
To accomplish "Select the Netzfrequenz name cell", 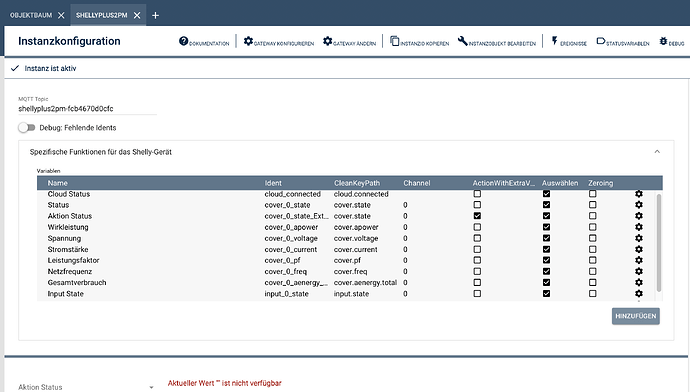I will [70, 271].
